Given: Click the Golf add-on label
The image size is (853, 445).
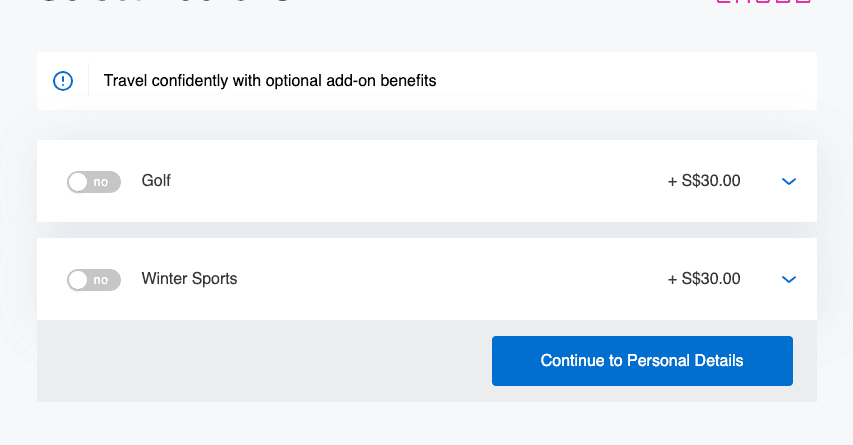Looking at the screenshot, I should (156, 181).
